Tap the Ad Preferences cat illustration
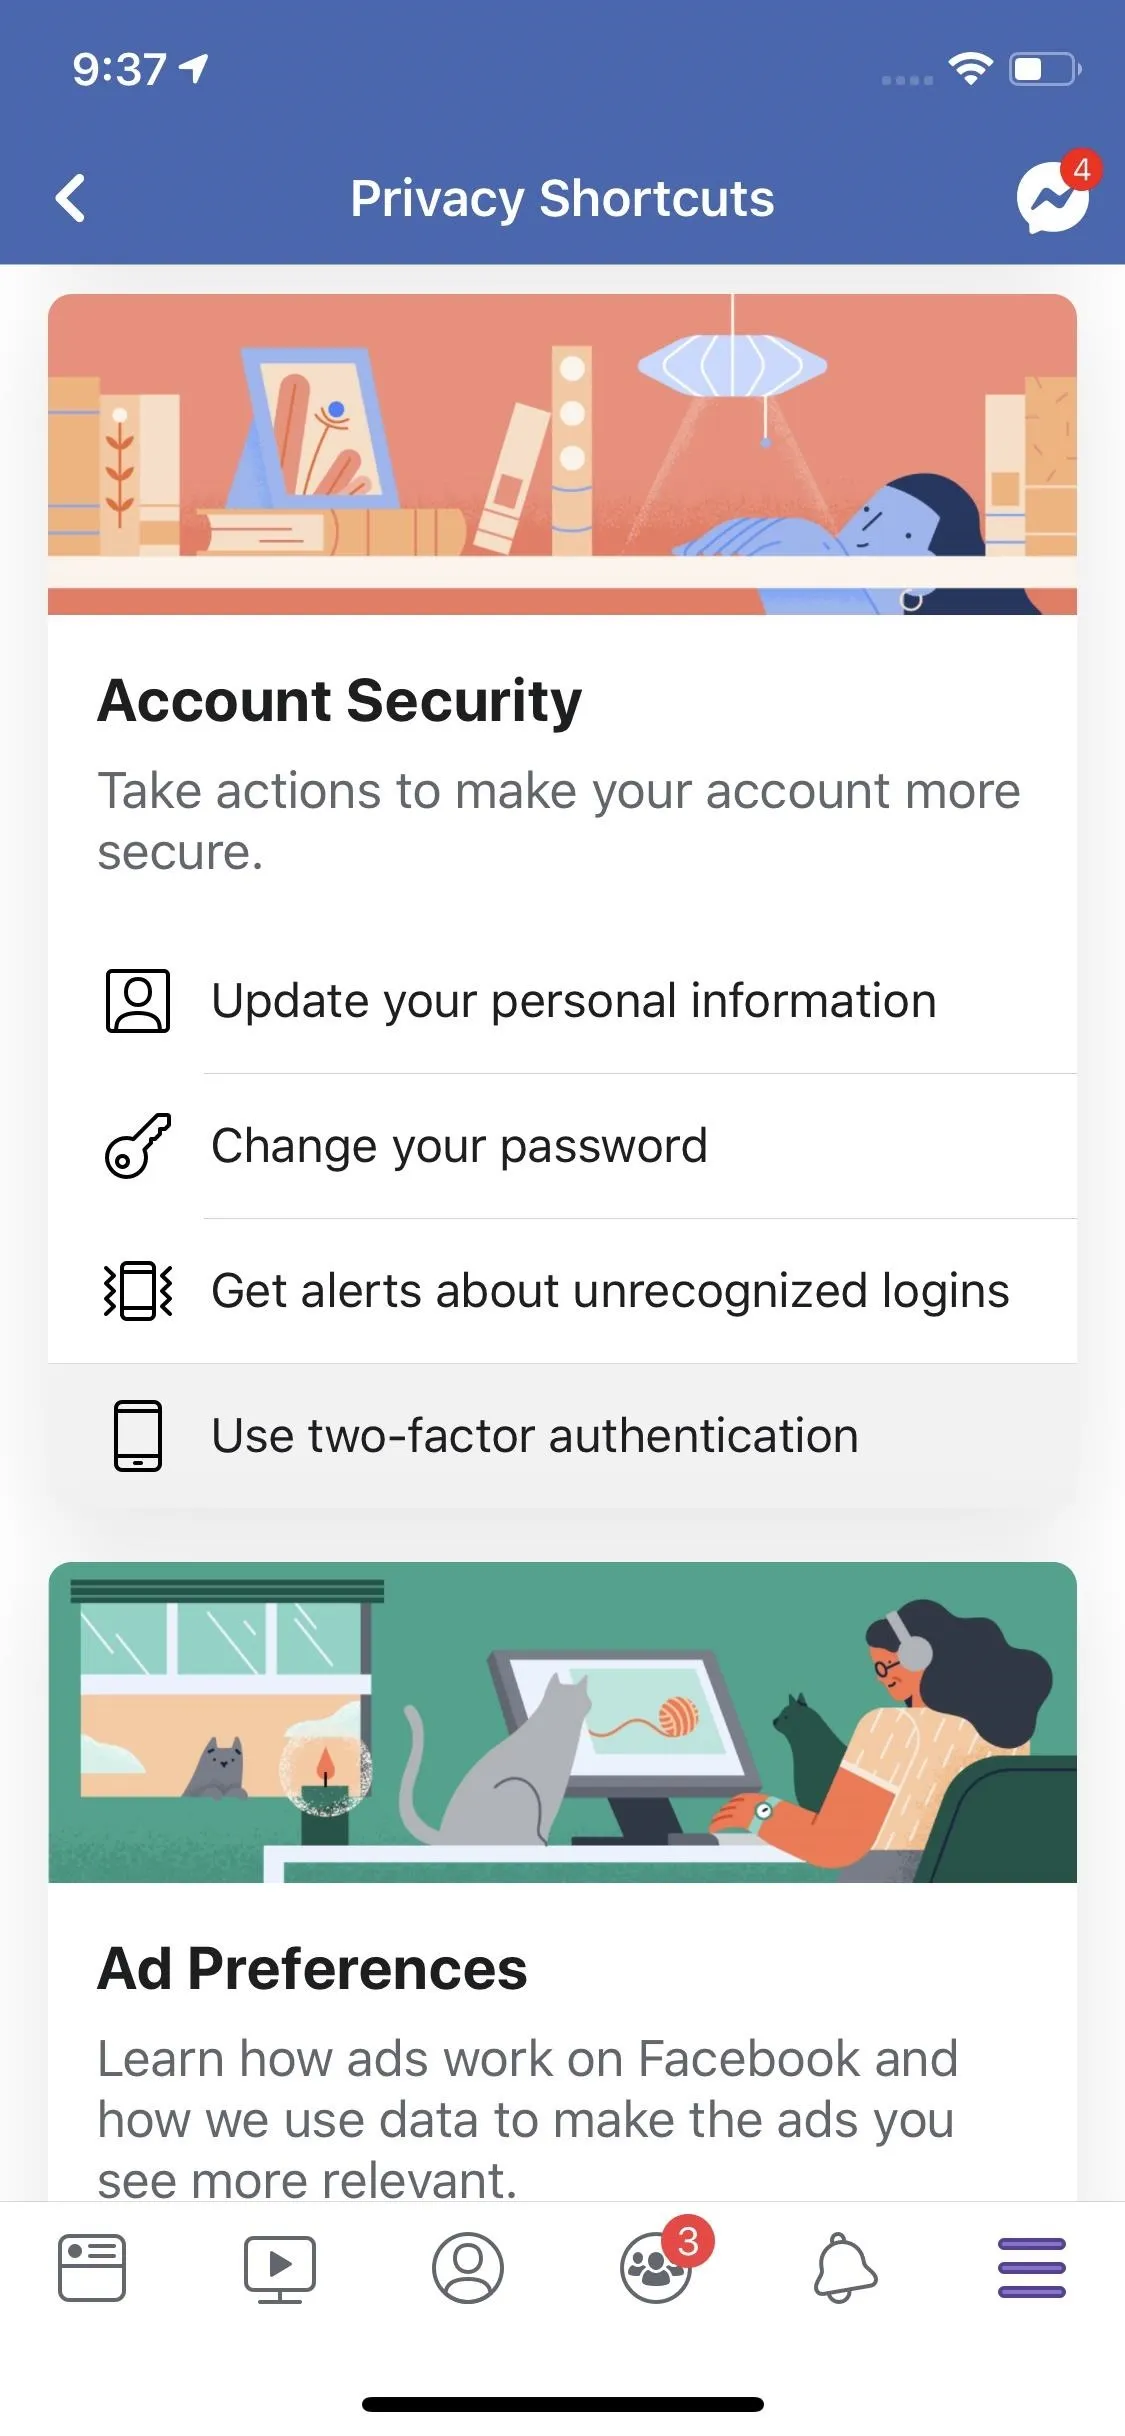Viewport: 1125px width, 2436px height. click(x=562, y=1722)
